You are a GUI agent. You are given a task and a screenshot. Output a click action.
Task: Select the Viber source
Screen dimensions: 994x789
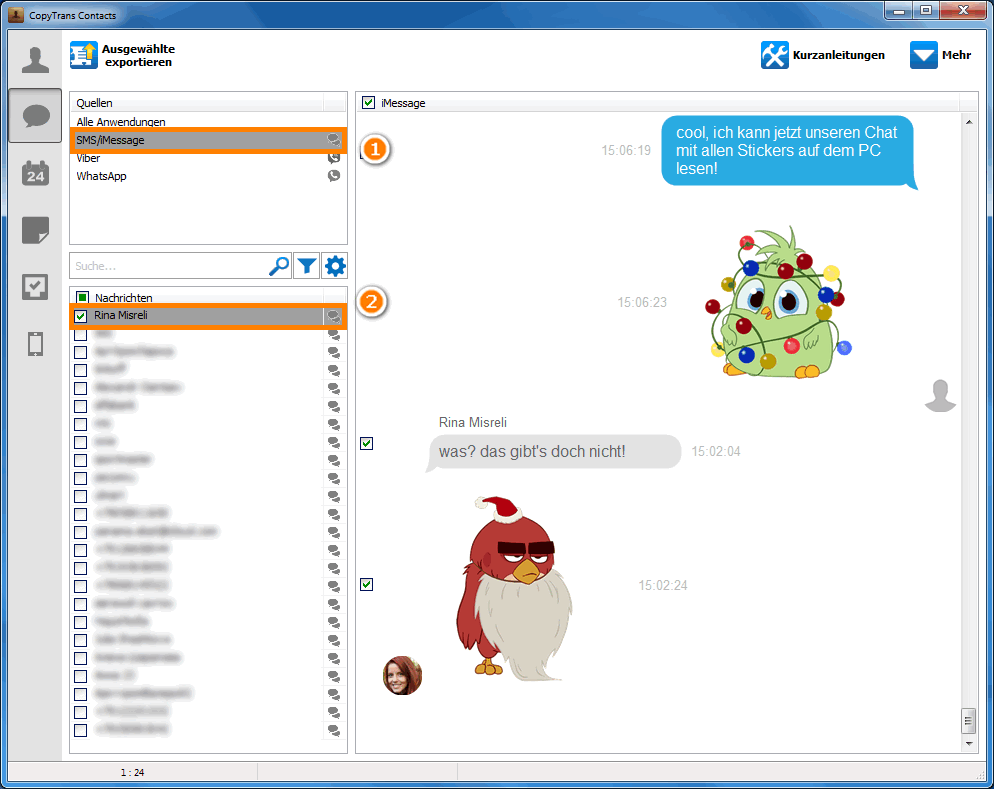[208, 158]
